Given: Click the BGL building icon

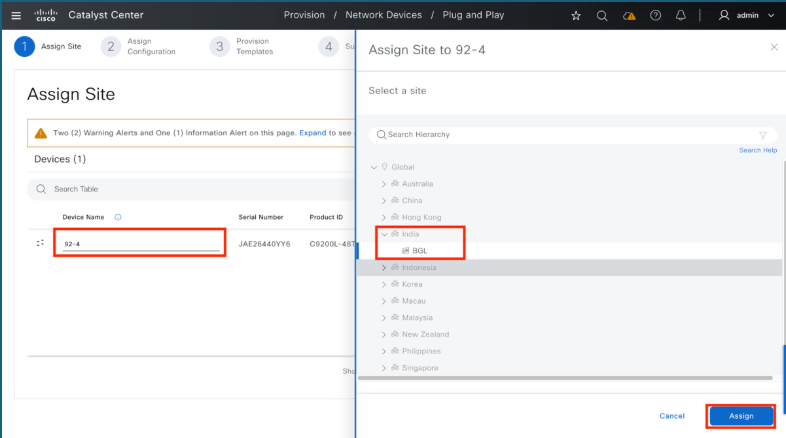Looking at the screenshot, I should click(406, 251).
